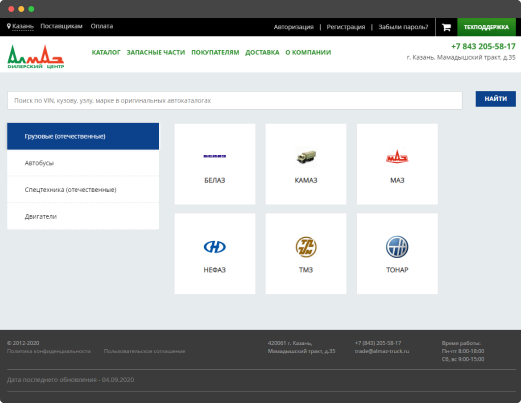The width and height of the screenshot is (521, 403).
Task: Open the ПОКУПАТЕЛЯМ menu item
Action: tap(215, 52)
